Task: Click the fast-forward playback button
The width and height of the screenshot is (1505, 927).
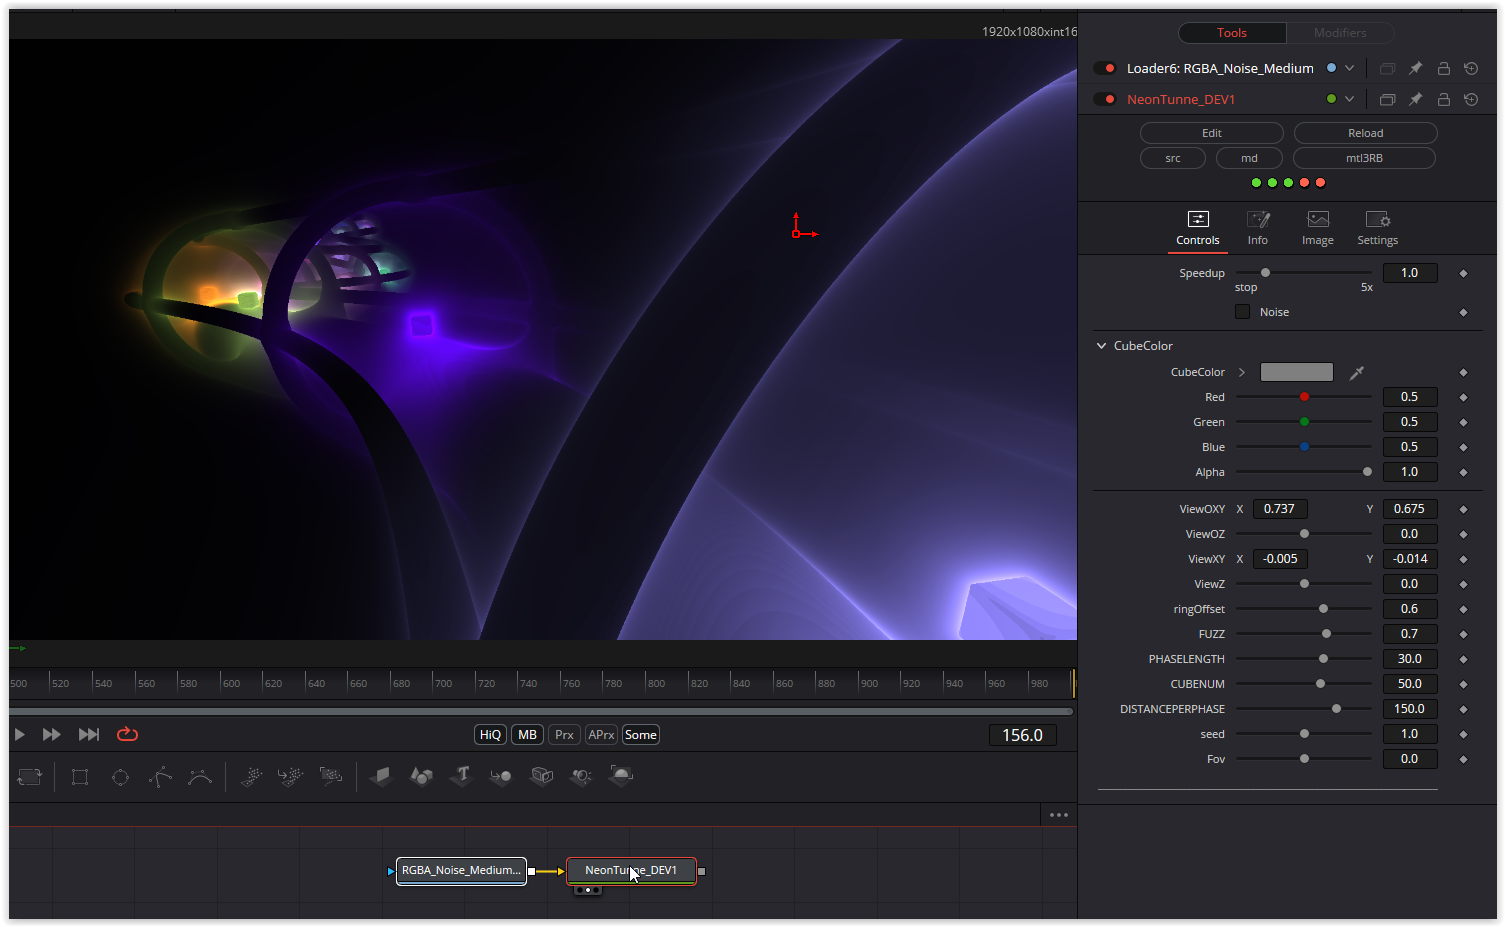Action: 52,735
